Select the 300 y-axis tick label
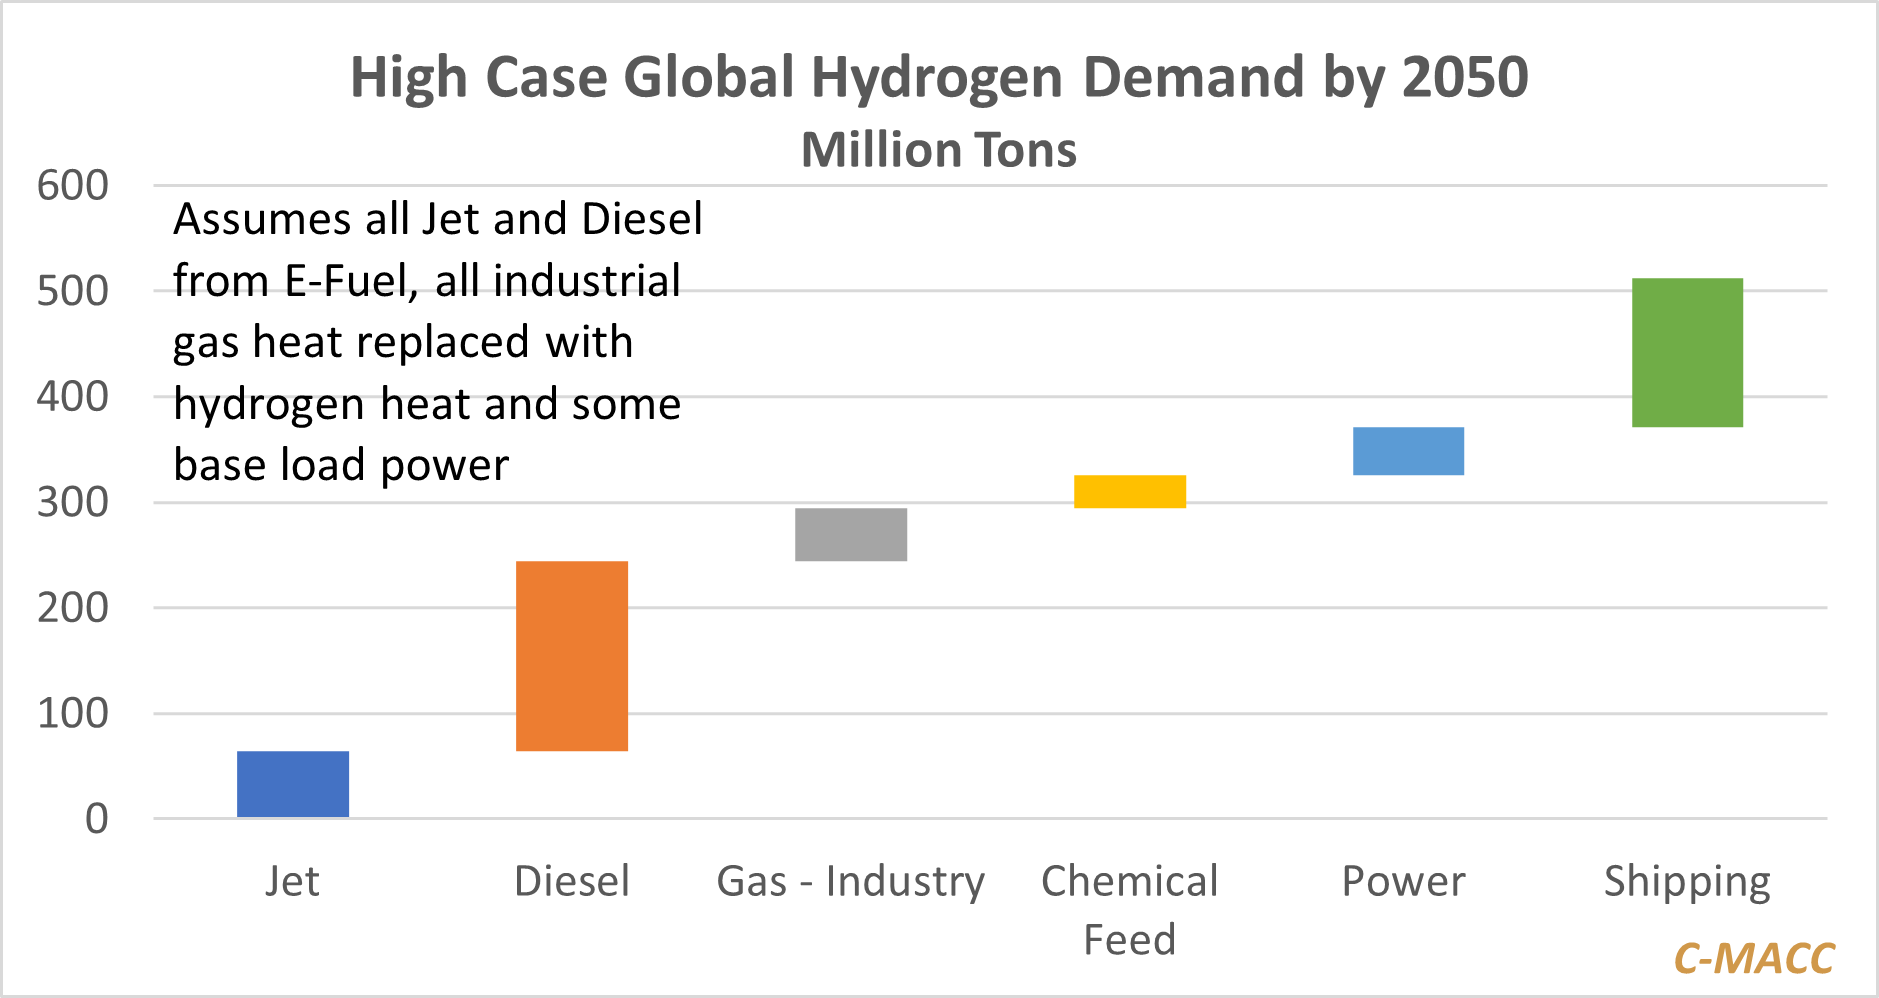This screenshot has width=1879, height=998. tap(73, 502)
